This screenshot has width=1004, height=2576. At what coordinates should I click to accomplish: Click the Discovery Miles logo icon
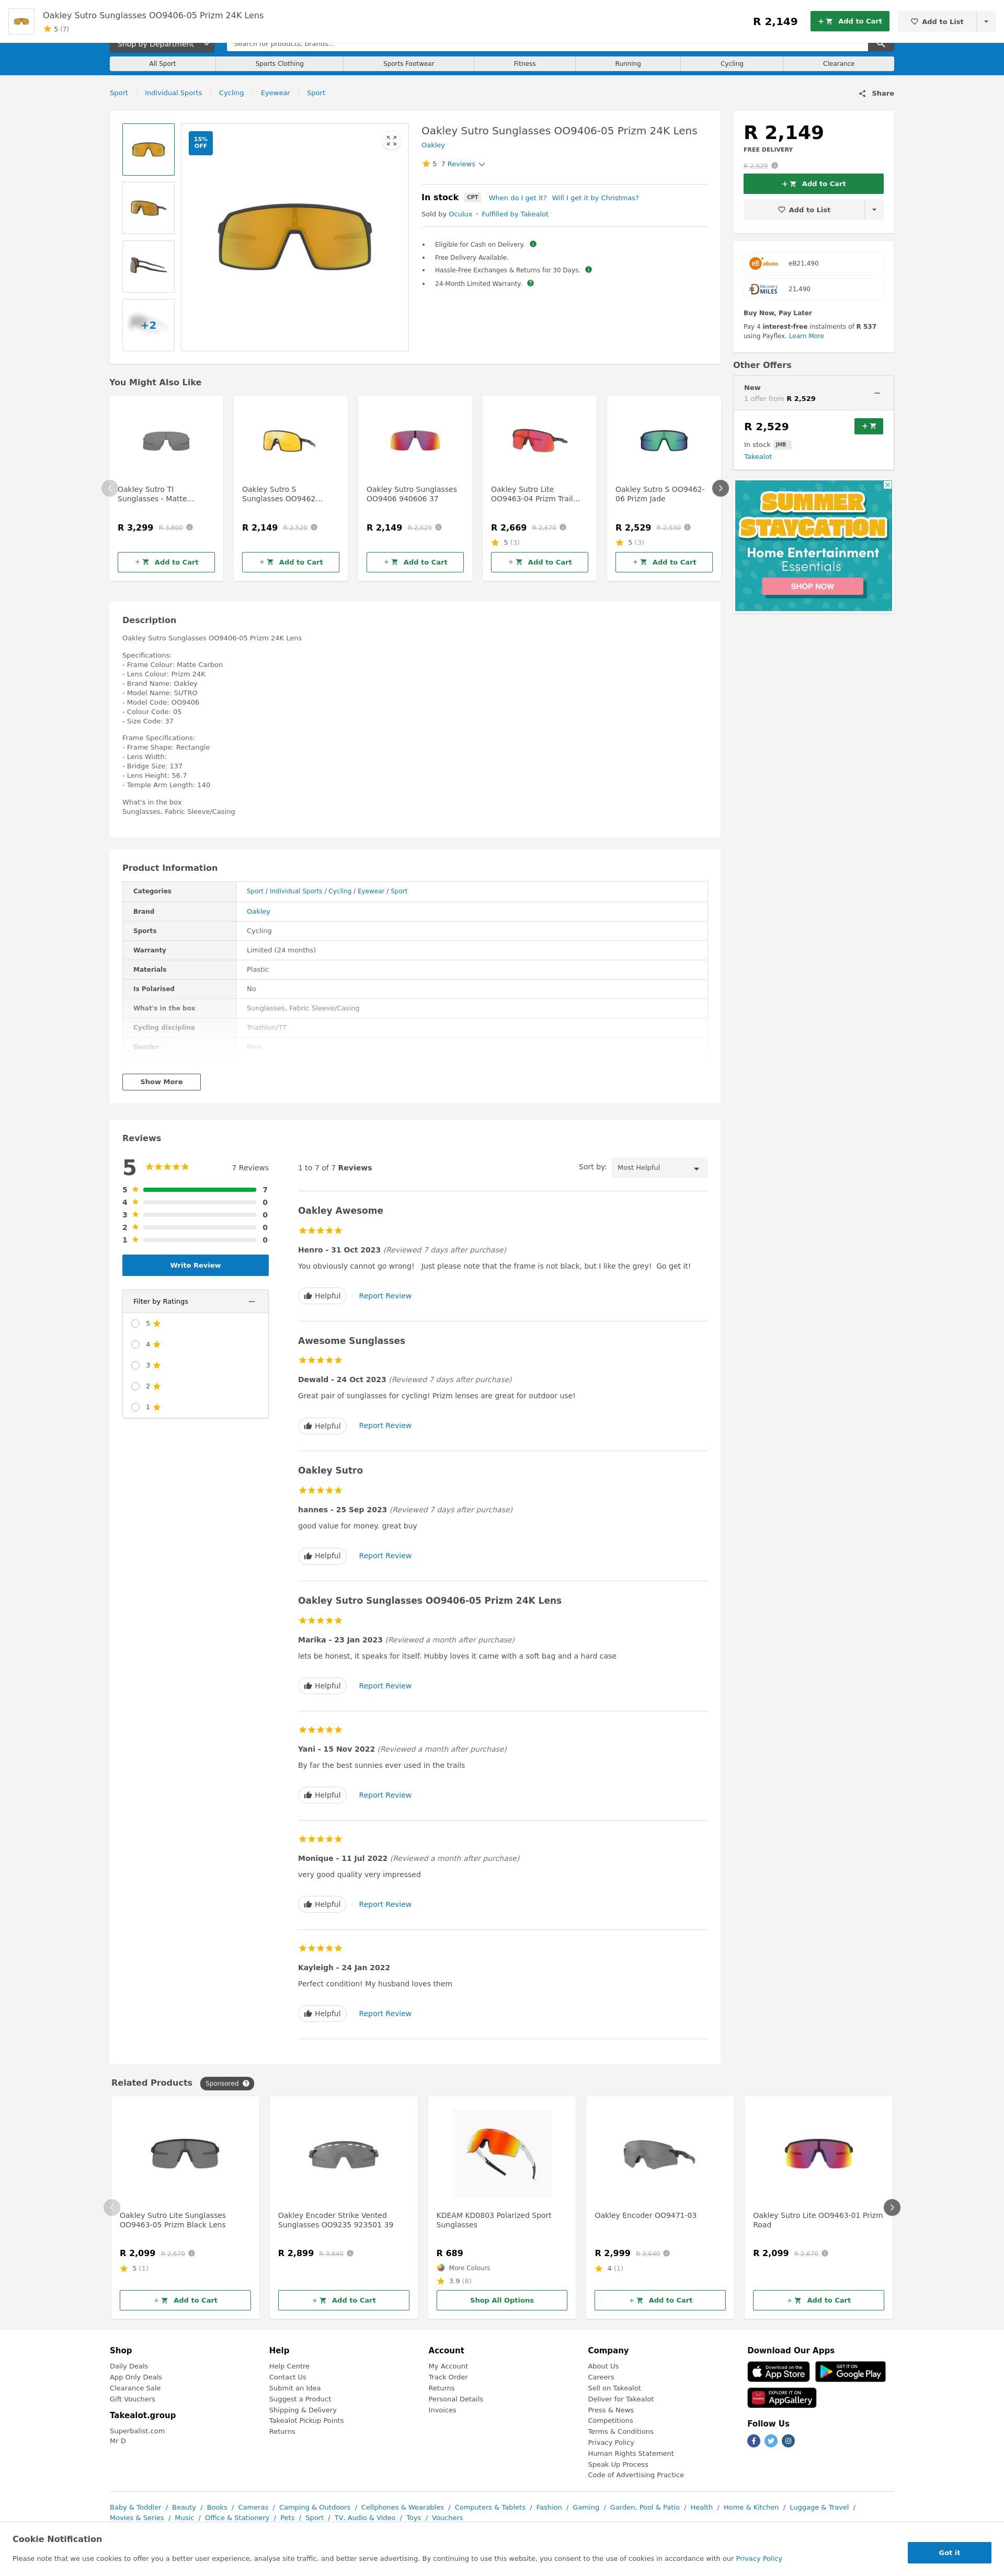pos(763,289)
